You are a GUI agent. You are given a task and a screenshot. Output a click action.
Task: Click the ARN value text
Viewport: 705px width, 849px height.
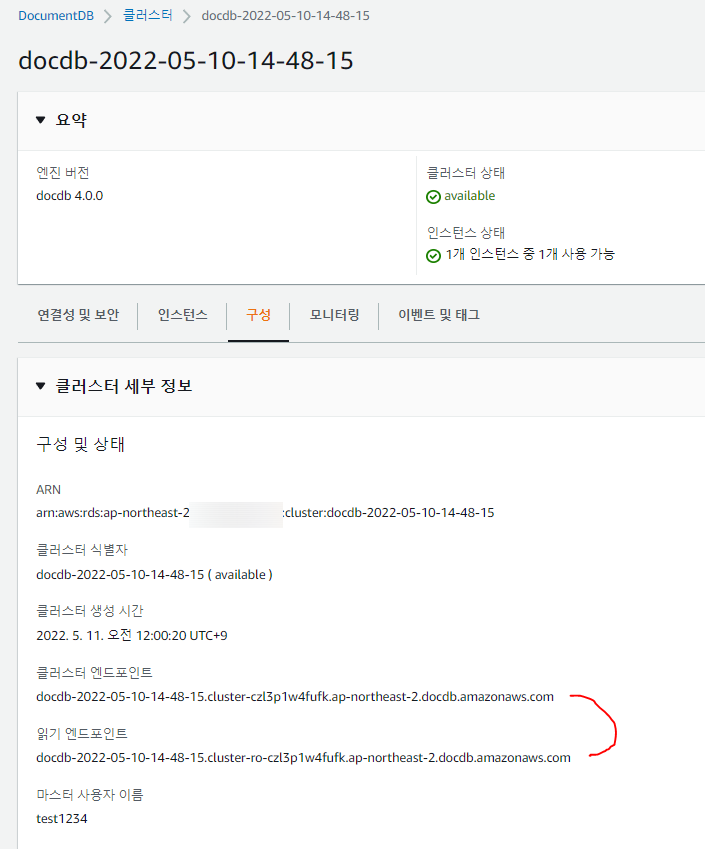pos(265,513)
